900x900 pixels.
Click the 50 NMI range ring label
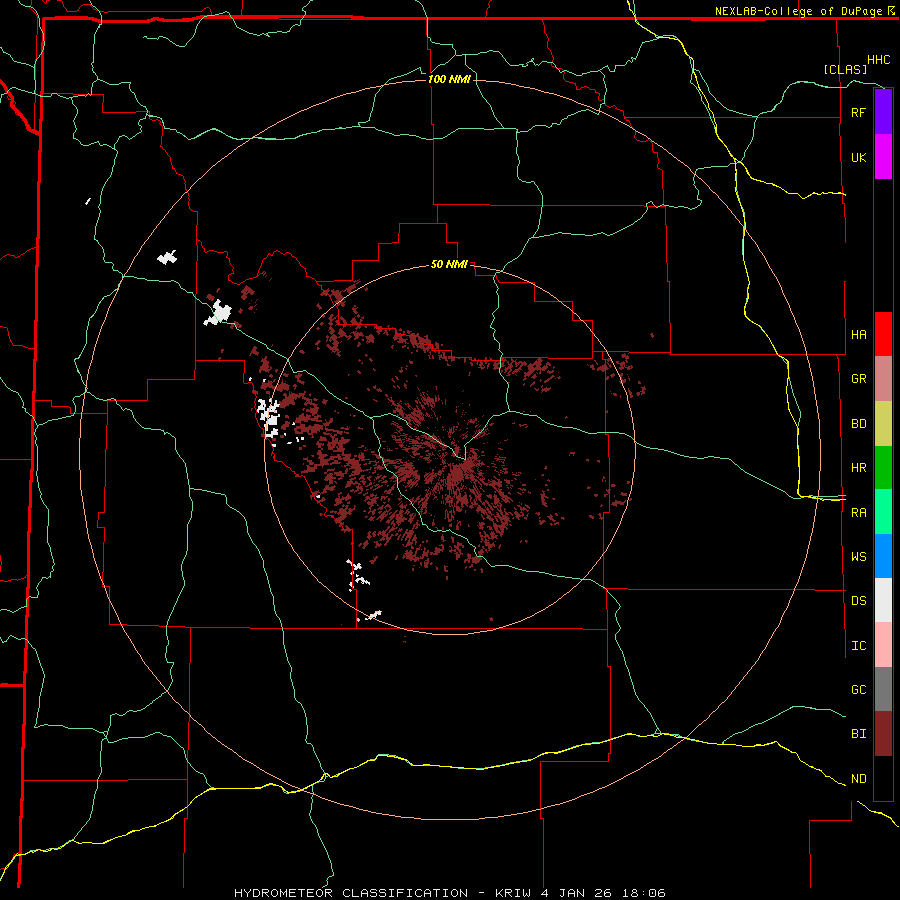pyautogui.click(x=449, y=264)
